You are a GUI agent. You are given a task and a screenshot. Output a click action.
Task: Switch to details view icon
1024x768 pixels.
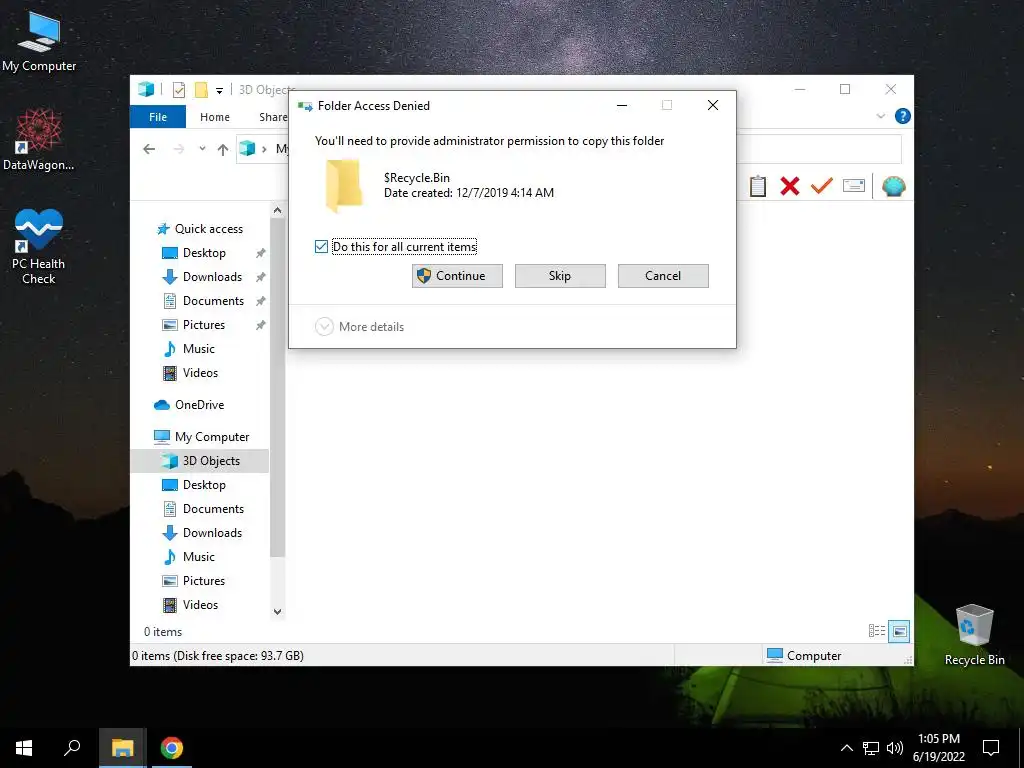(876, 631)
